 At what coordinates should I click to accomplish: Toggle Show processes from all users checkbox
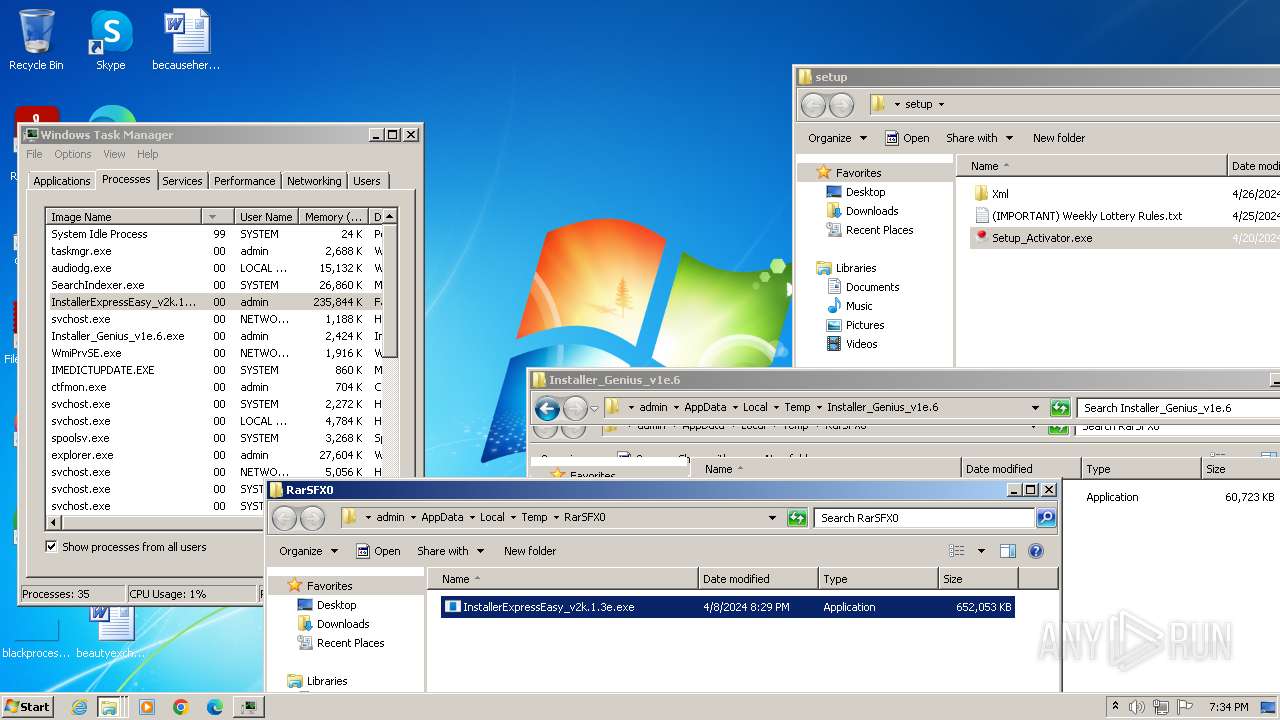(51, 547)
